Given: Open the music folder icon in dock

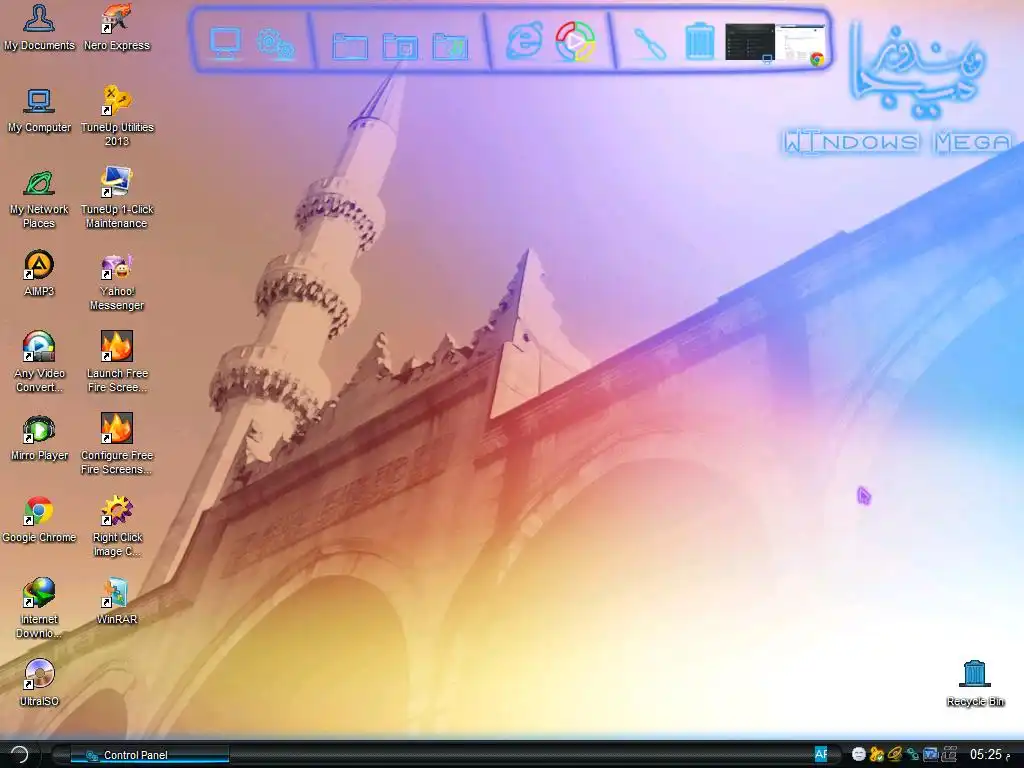Looking at the screenshot, I should (450, 46).
